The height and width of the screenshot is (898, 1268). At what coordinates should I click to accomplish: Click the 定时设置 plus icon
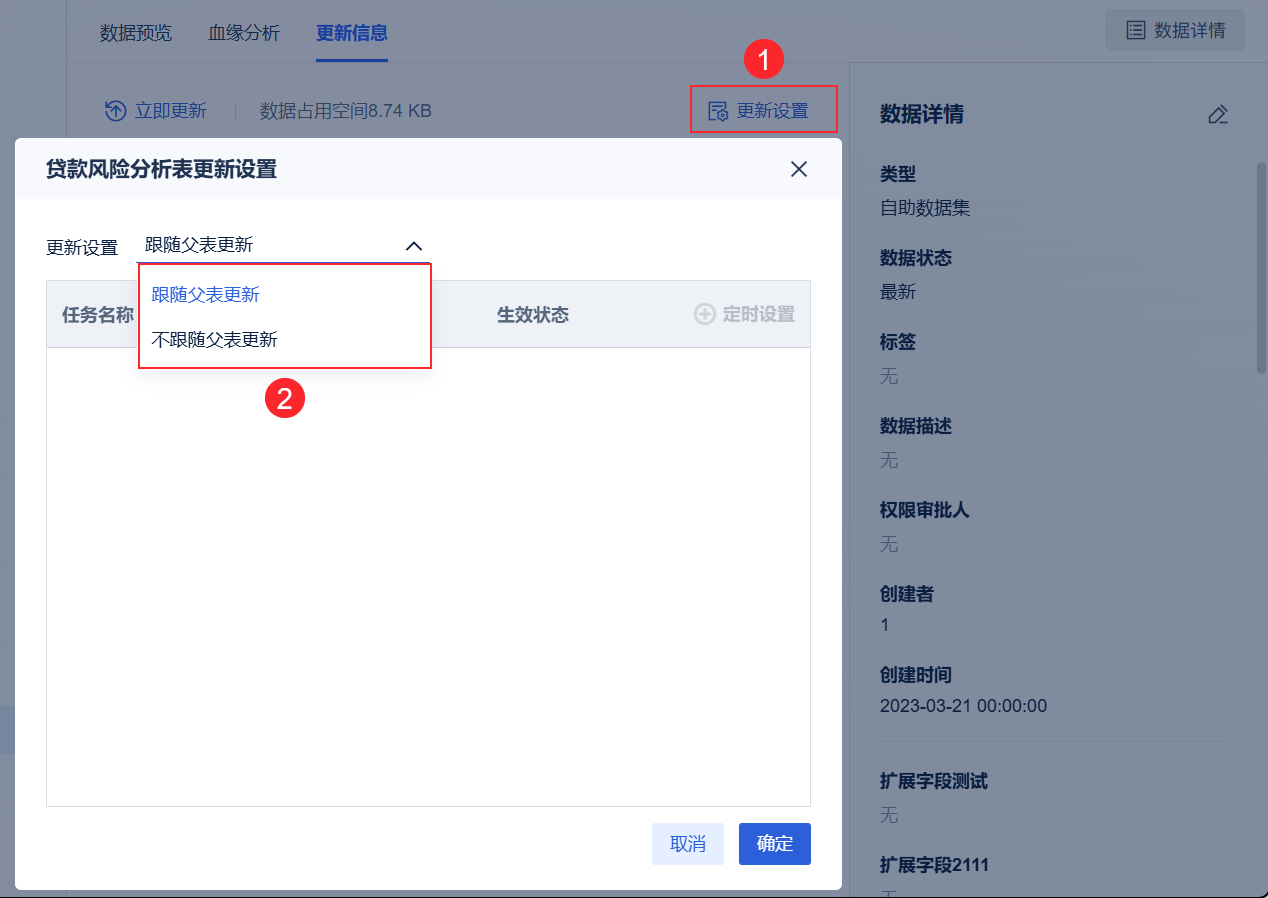[x=705, y=314]
